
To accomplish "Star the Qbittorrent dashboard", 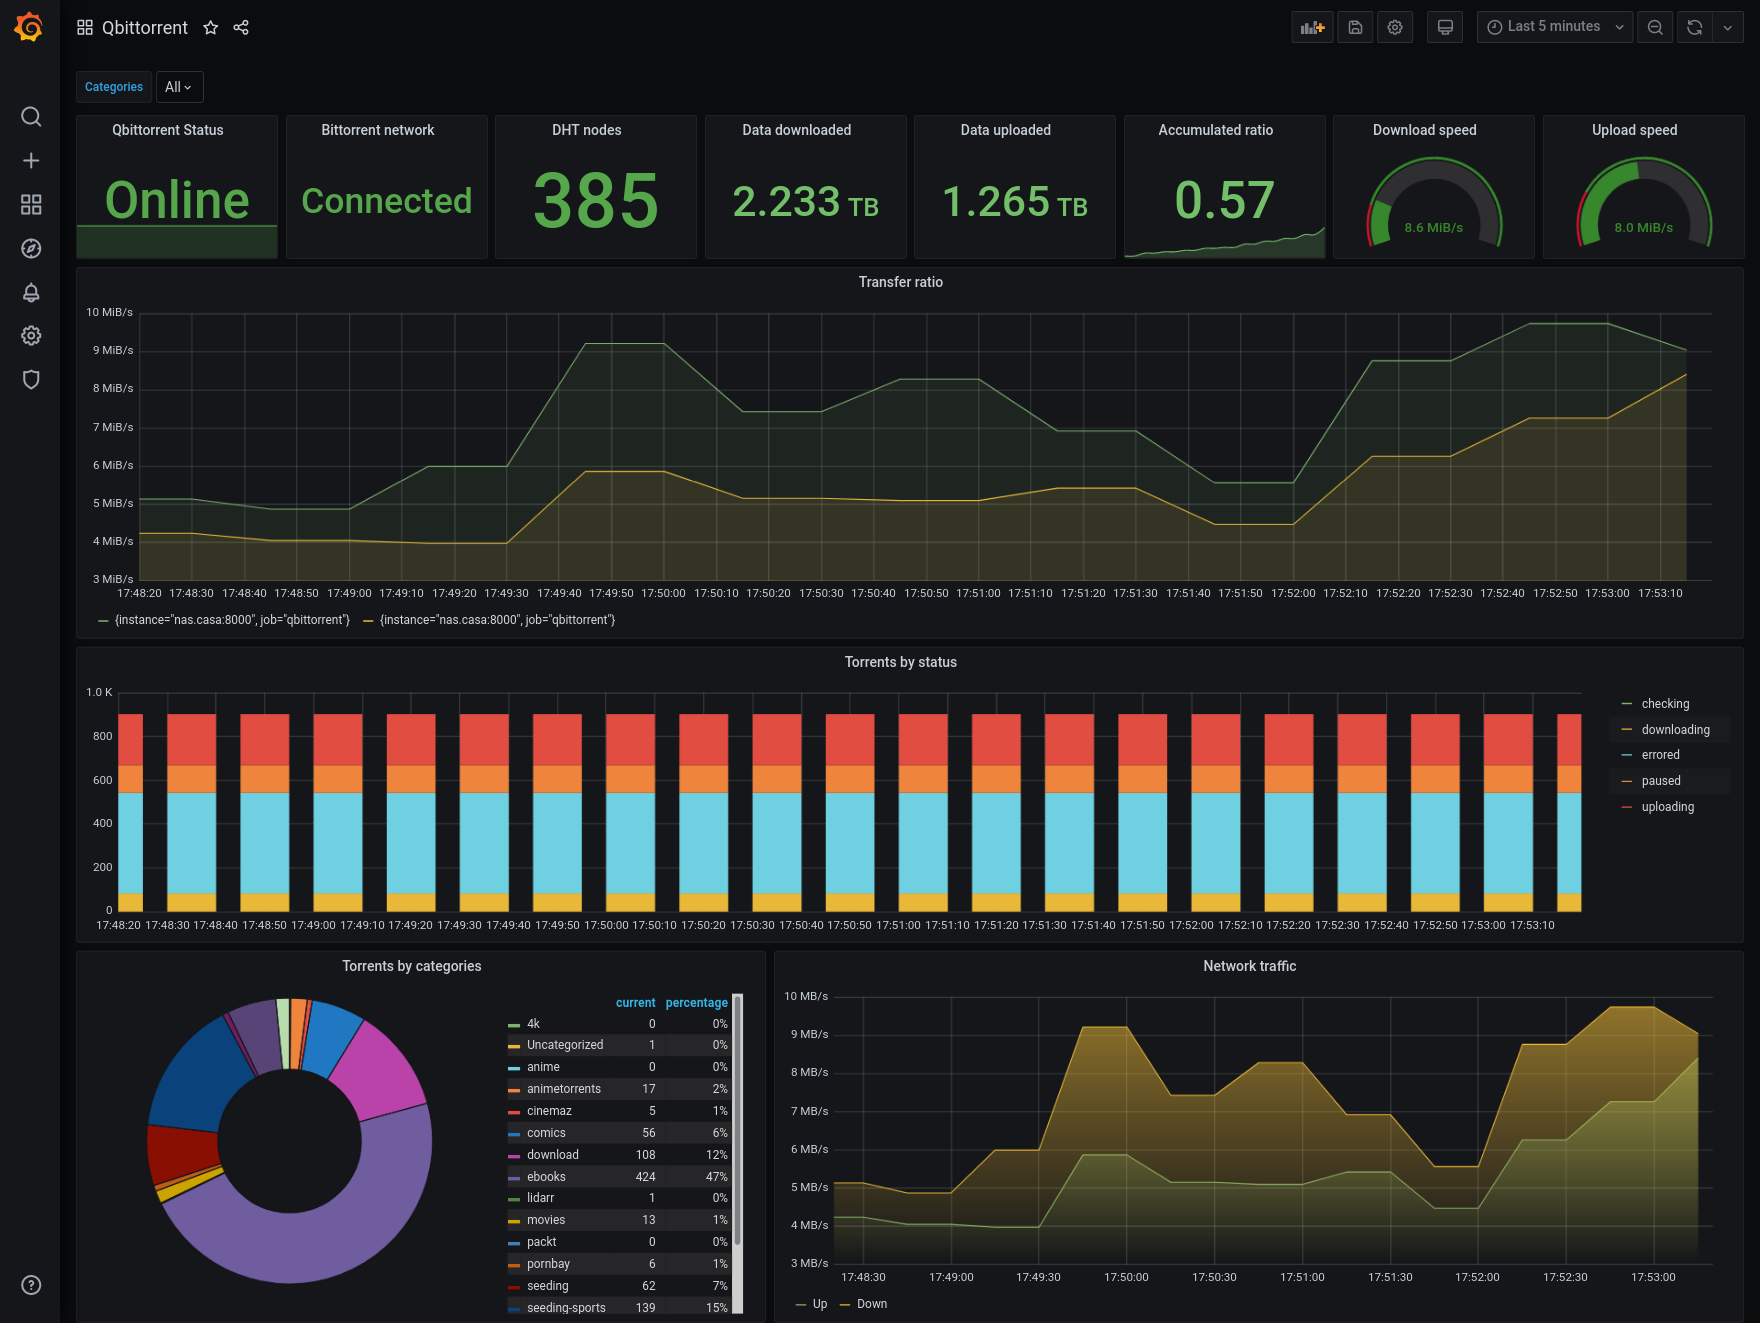I will coord(211,28).
